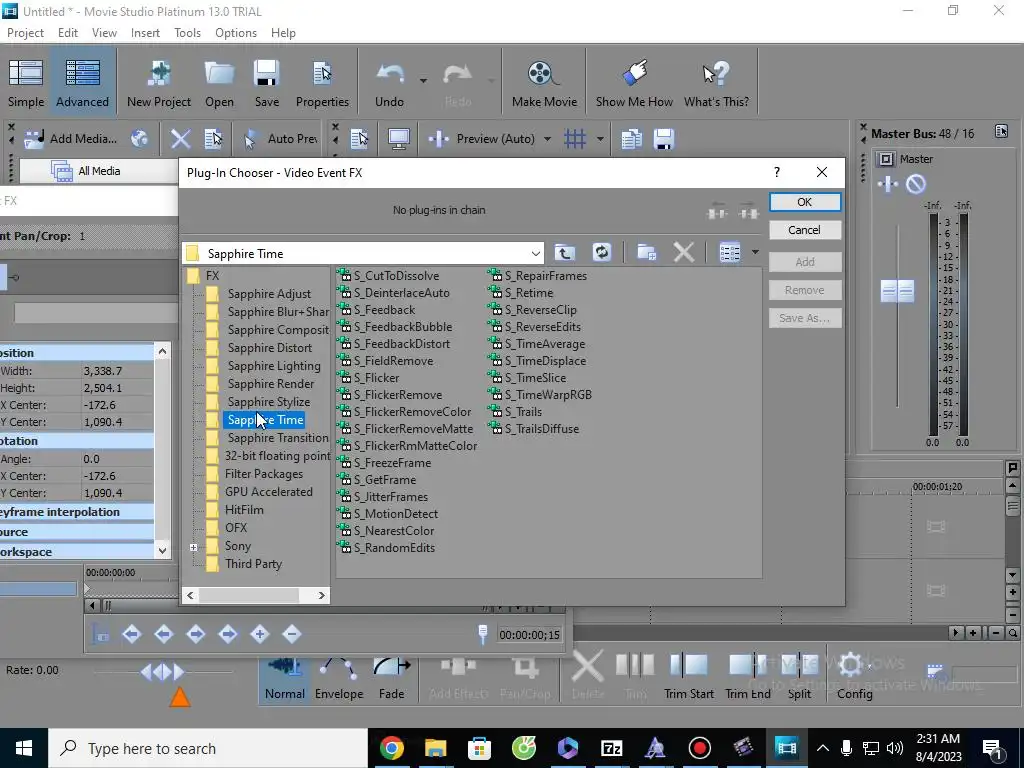The height and width of the screenshot is (768, 1024).
Task: Save the project from the toolbar
Action: click(266, 83)
